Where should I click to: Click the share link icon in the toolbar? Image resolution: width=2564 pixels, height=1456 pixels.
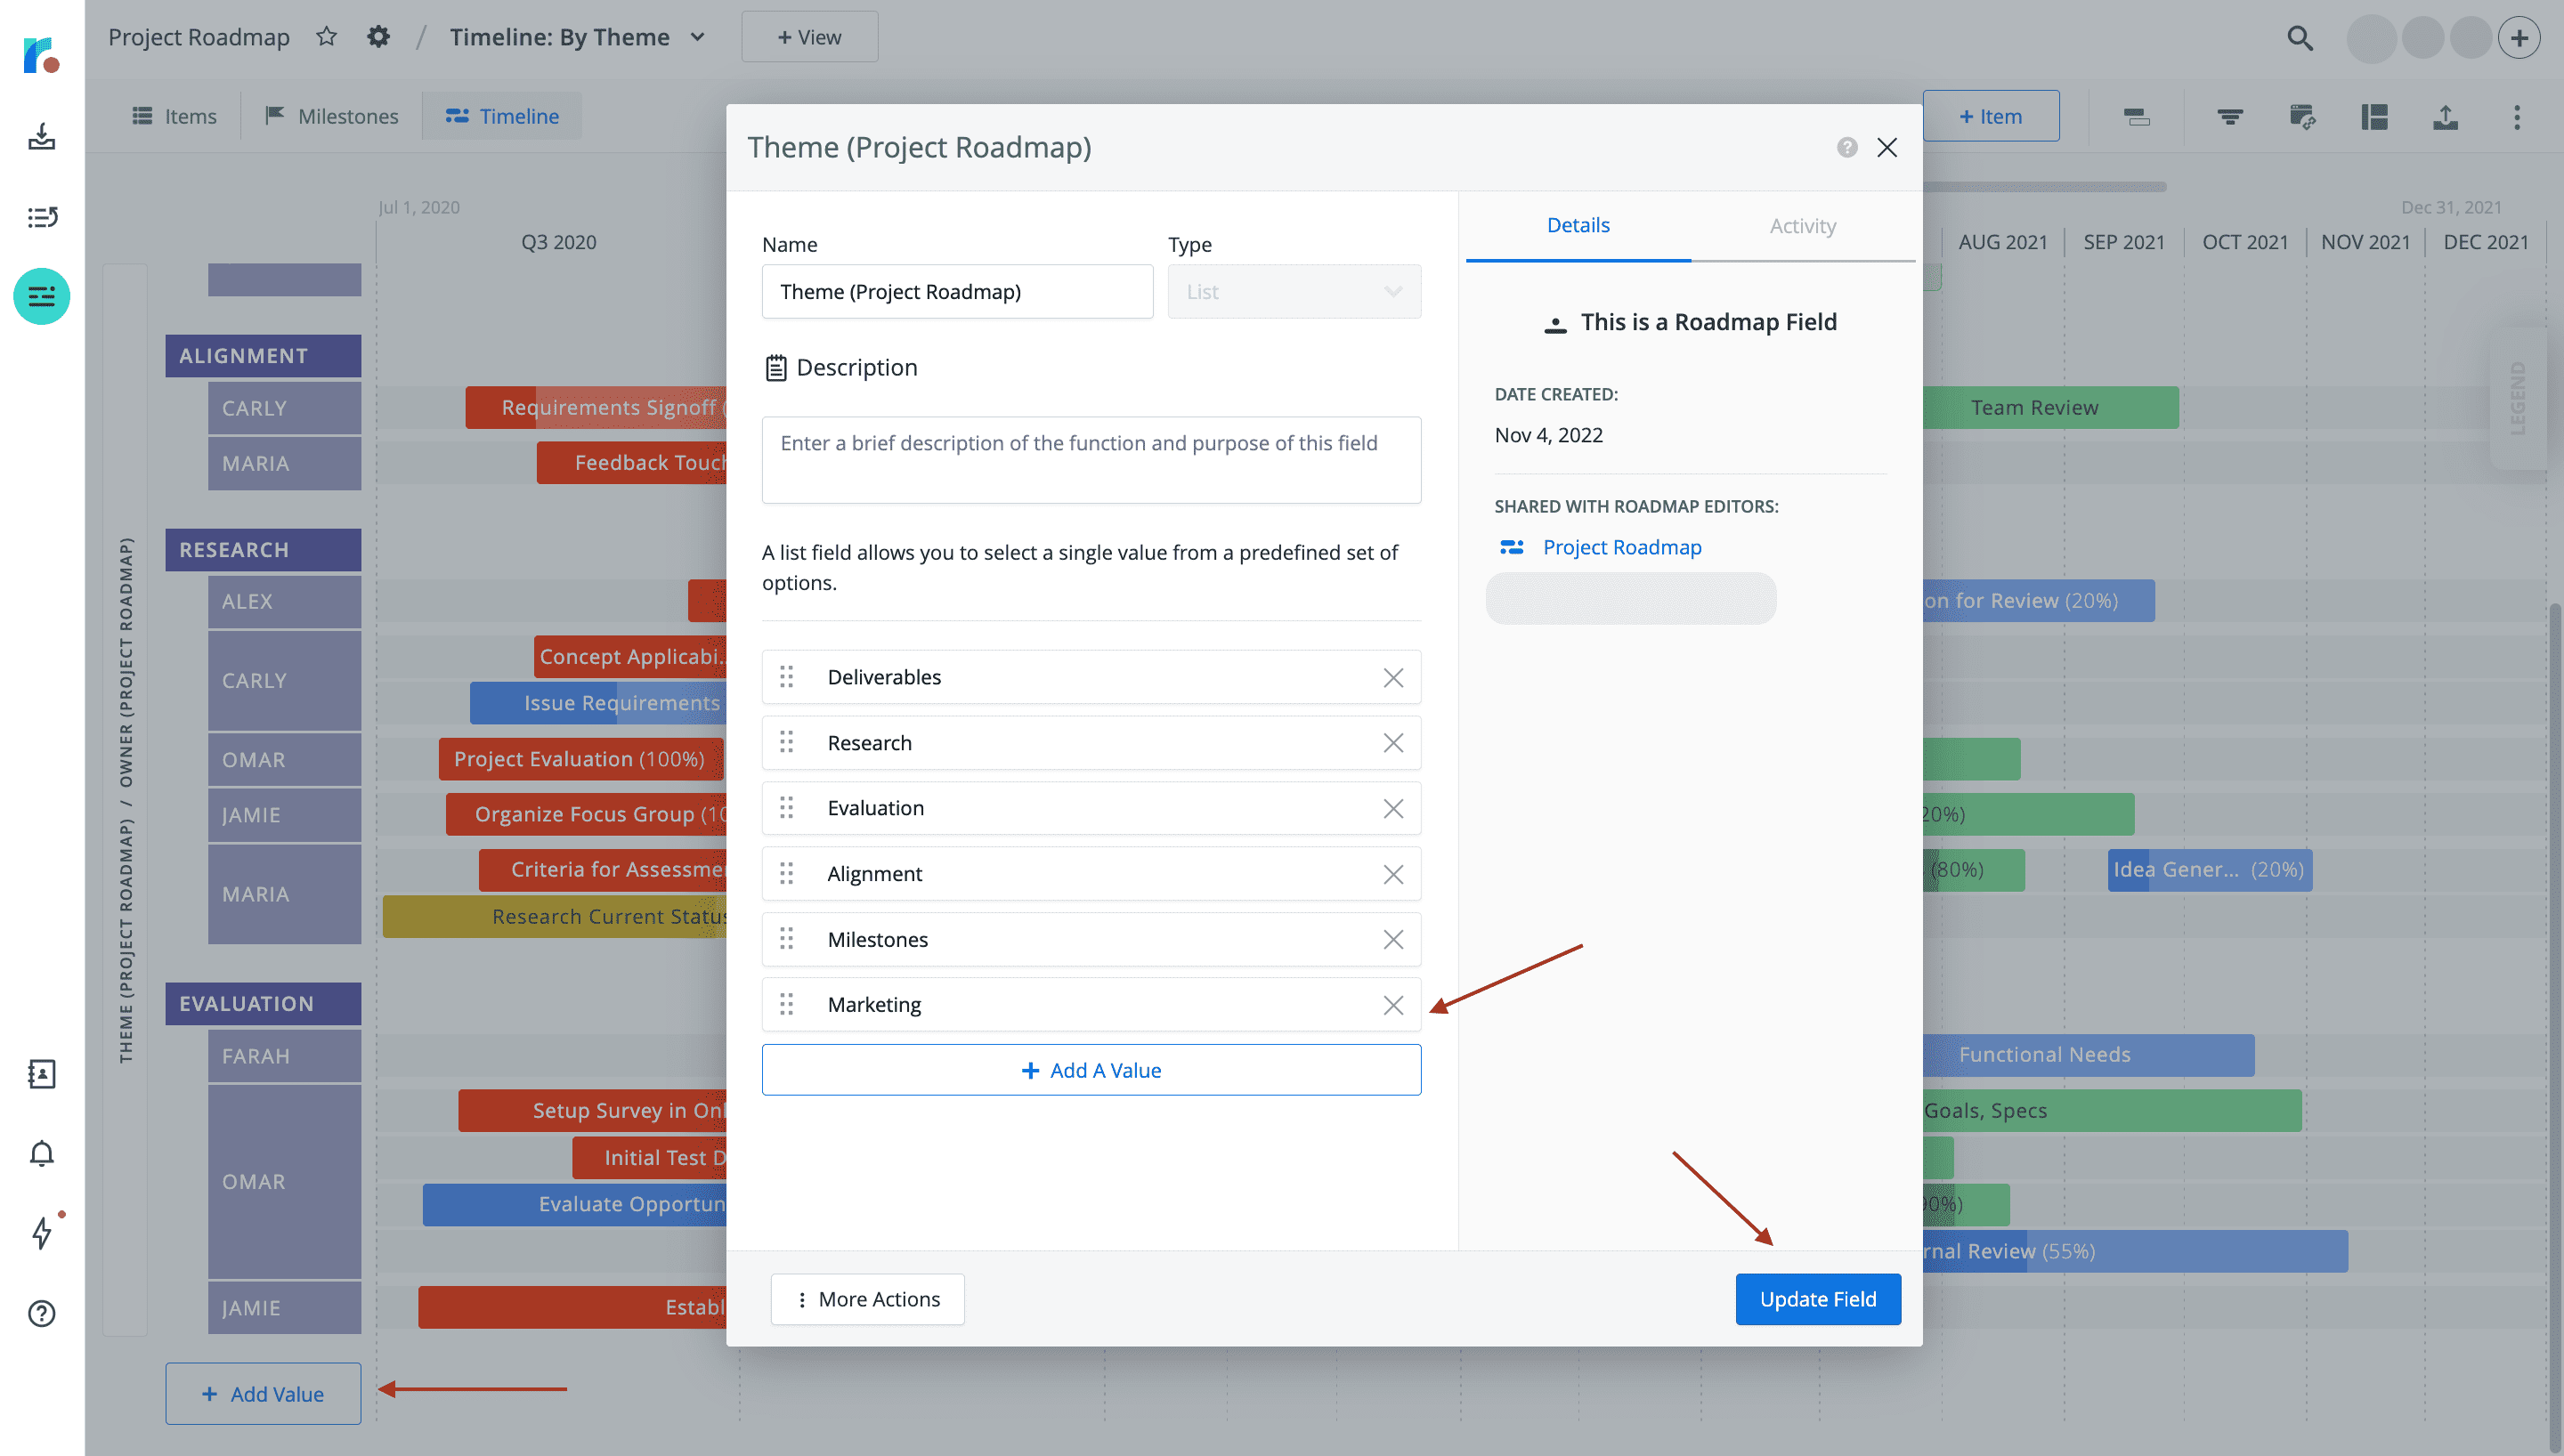2302,117
